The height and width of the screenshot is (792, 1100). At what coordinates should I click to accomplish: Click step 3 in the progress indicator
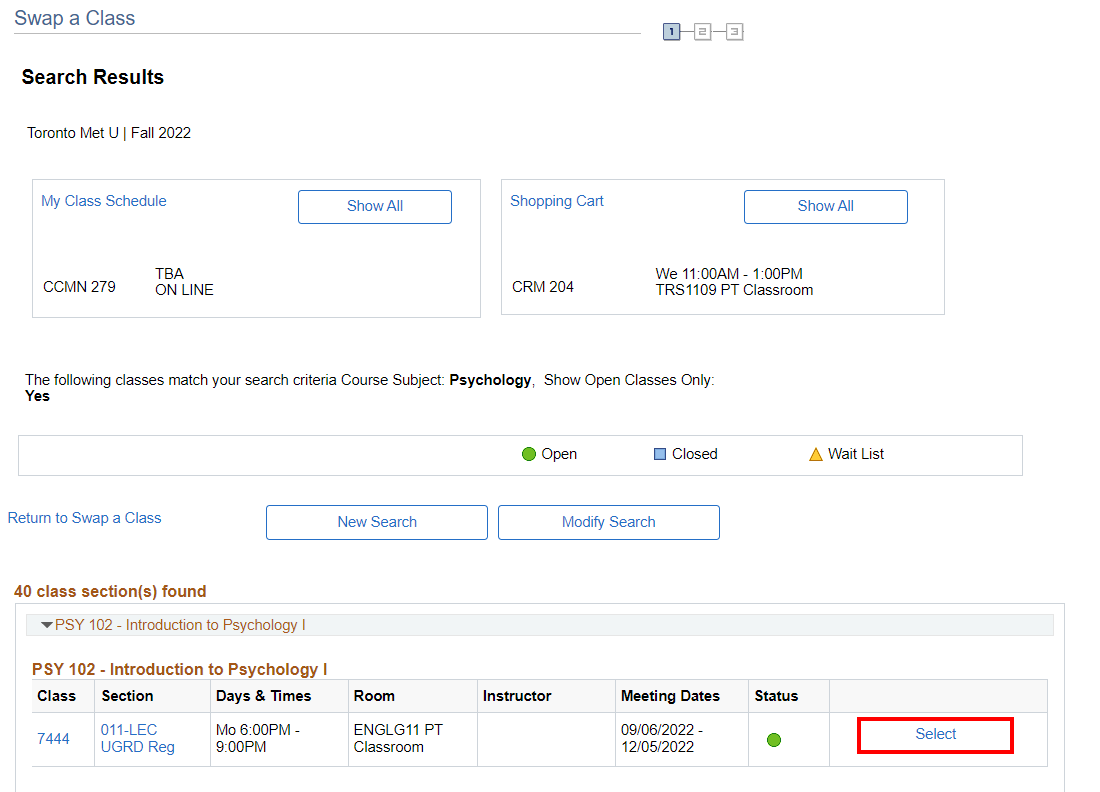pos(735,33)
